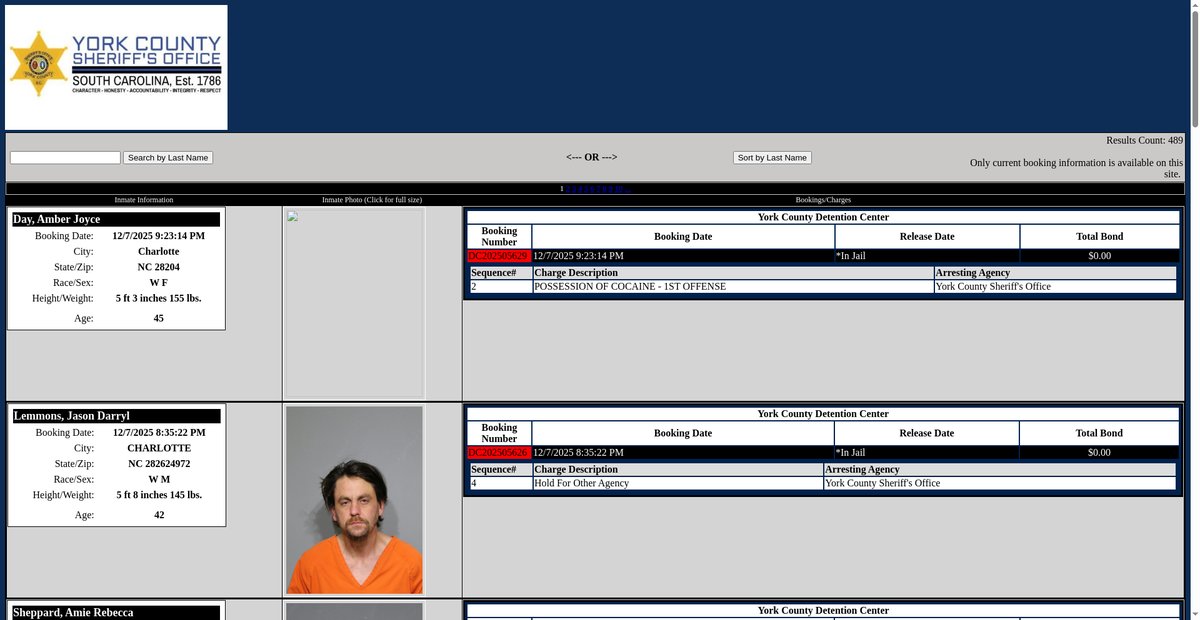Click the race/sex value W F

coord(159,283)
